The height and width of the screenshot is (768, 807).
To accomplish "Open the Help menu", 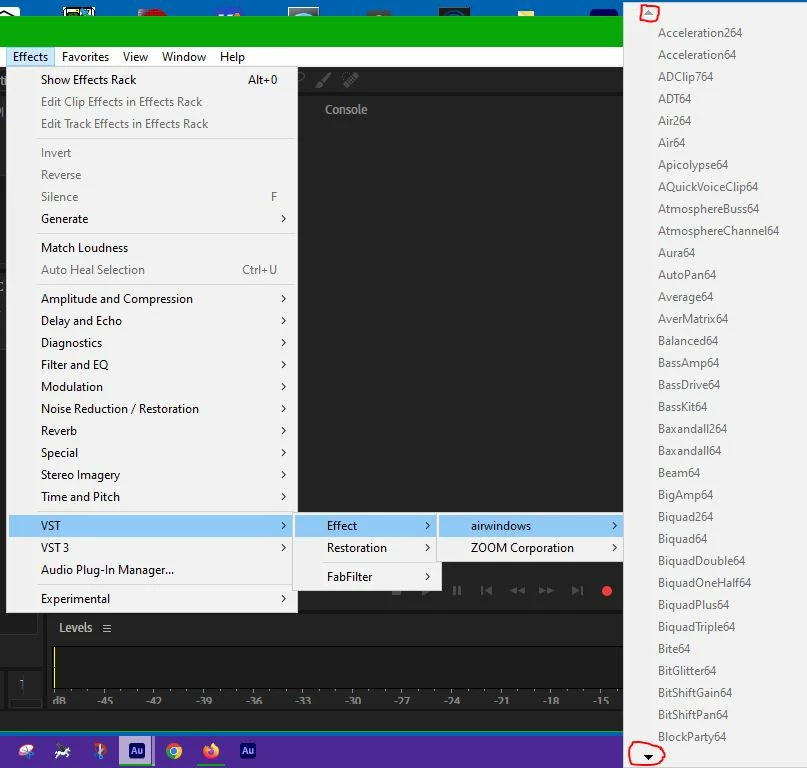I will [x=232, y=57].
